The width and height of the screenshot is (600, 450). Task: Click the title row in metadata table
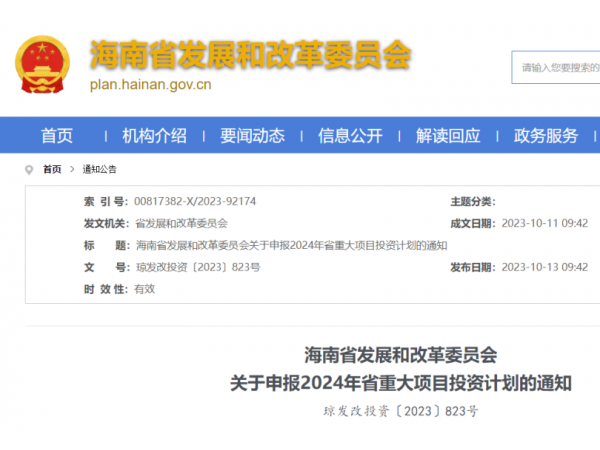tap(290, 245)
